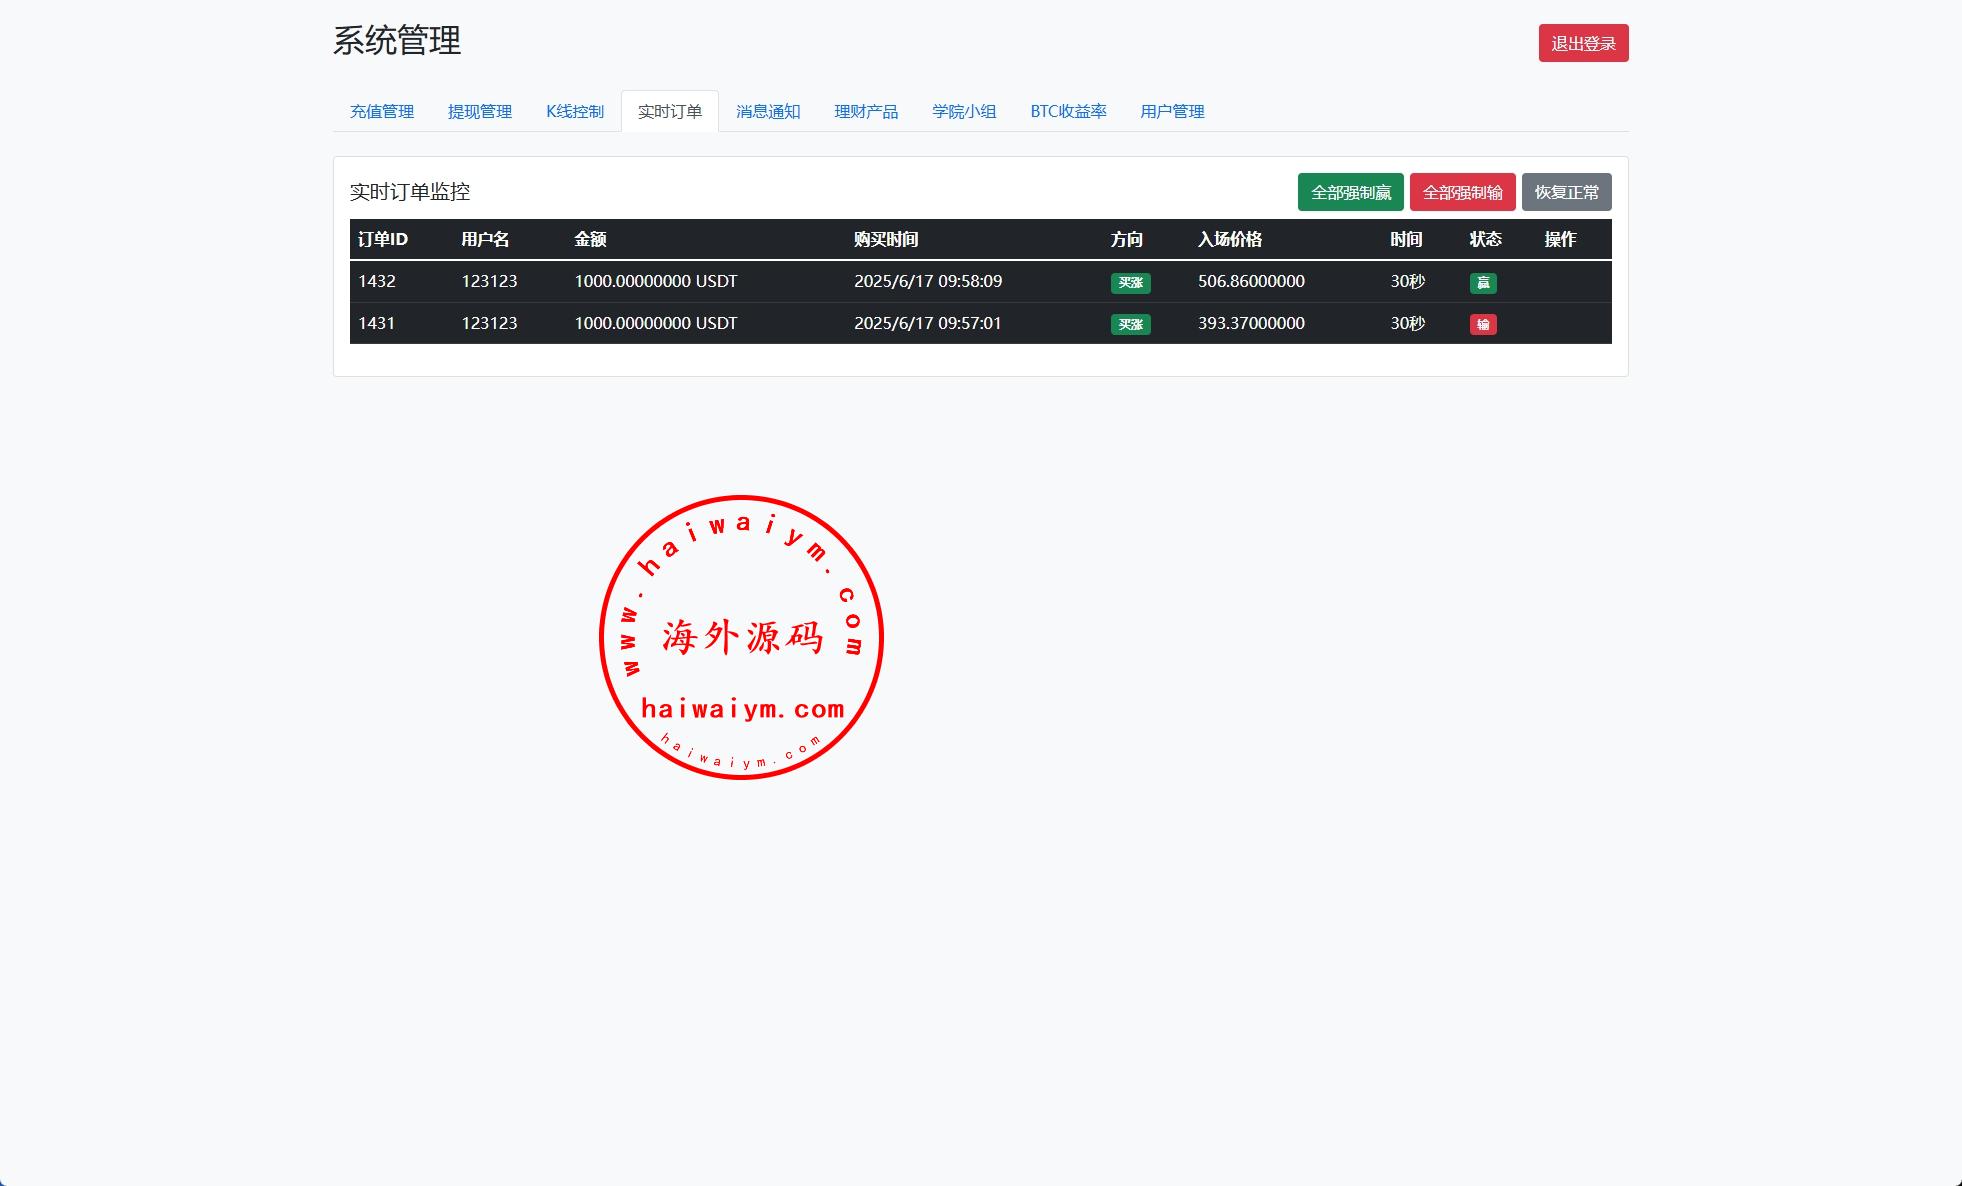1962x1186 pixels.
Task: Click the circular 海外源码 stamp logo
Action: pyautogui.click(x=740, y=637)
